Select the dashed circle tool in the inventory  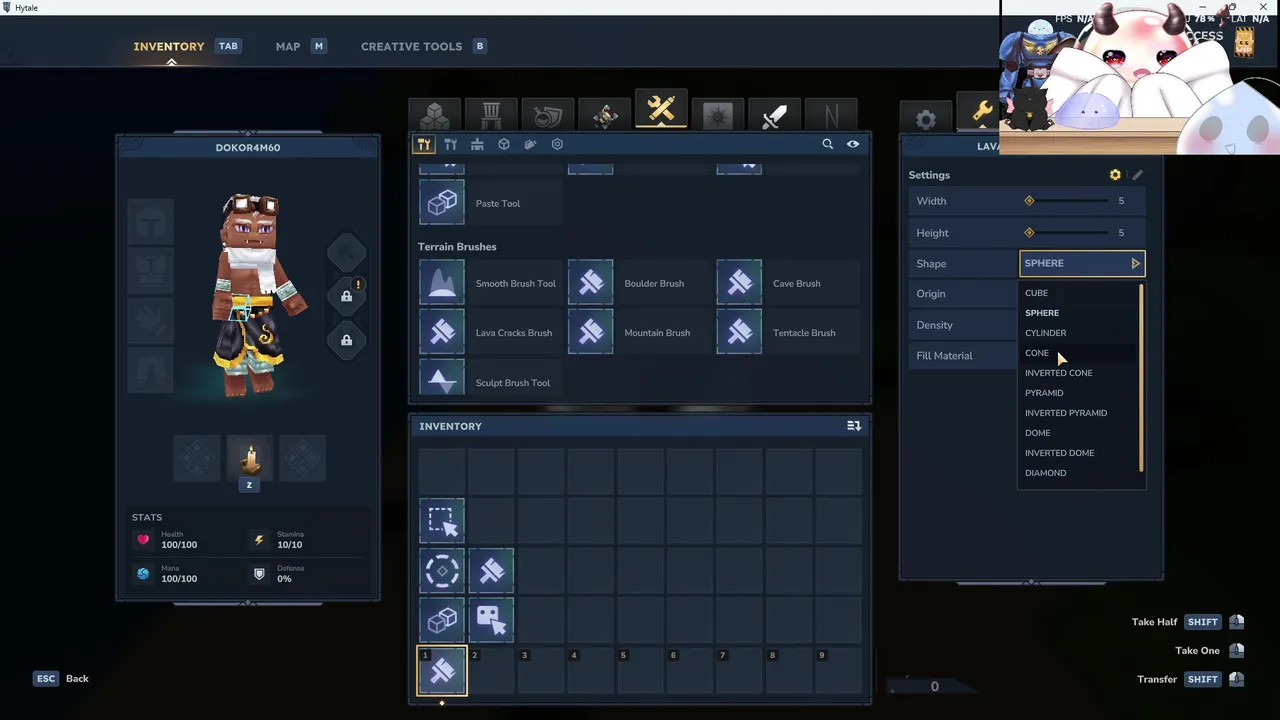point(442,570)
